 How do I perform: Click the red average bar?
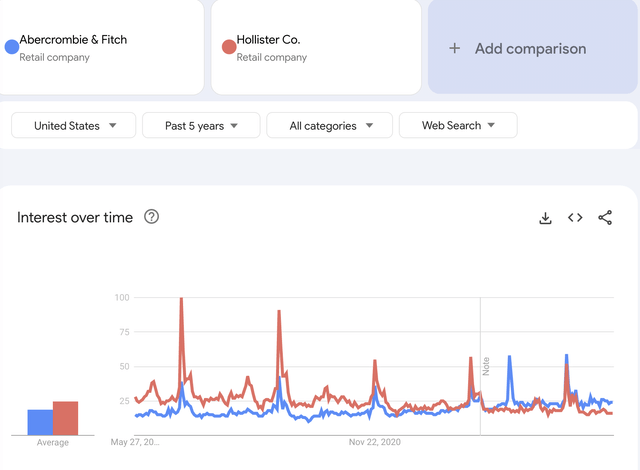tap(65, 418)
